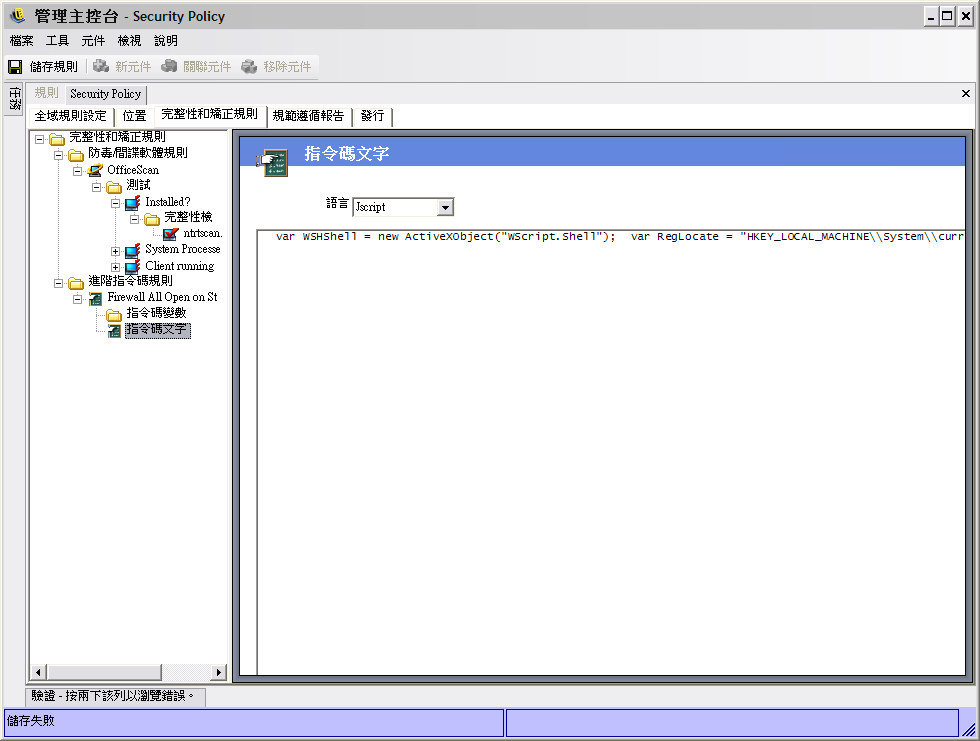This screenshot has width=980, height=741.
Task: Click the Associate Component (關聯元件) toolbar icon
Action: pyautogui.click(x=169, y=66)
